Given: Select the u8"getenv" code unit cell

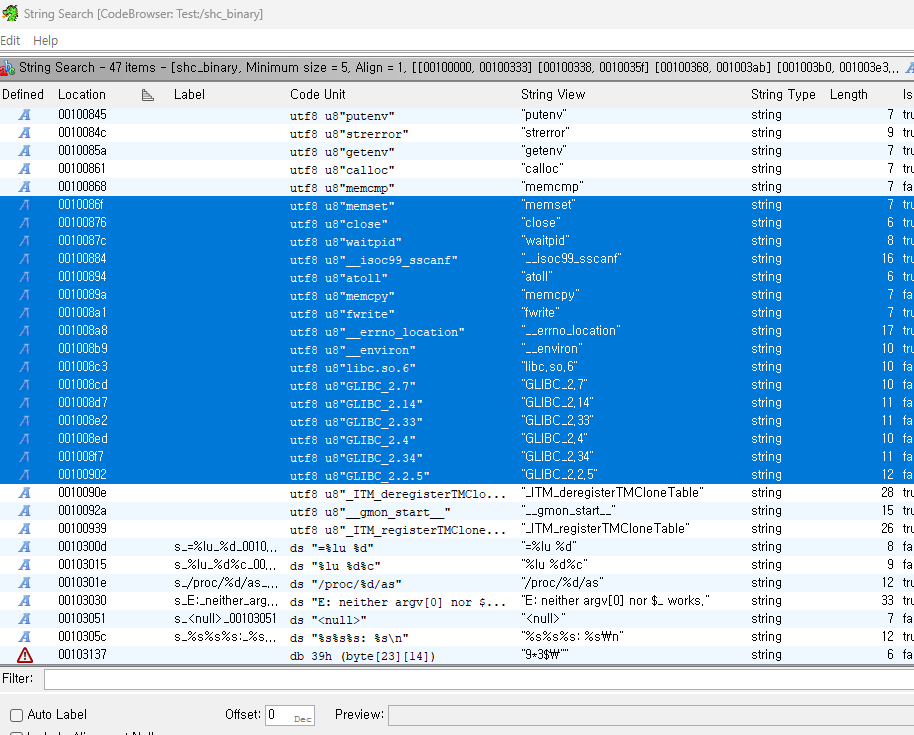Looking at the screenshot, I should point(342,152).
